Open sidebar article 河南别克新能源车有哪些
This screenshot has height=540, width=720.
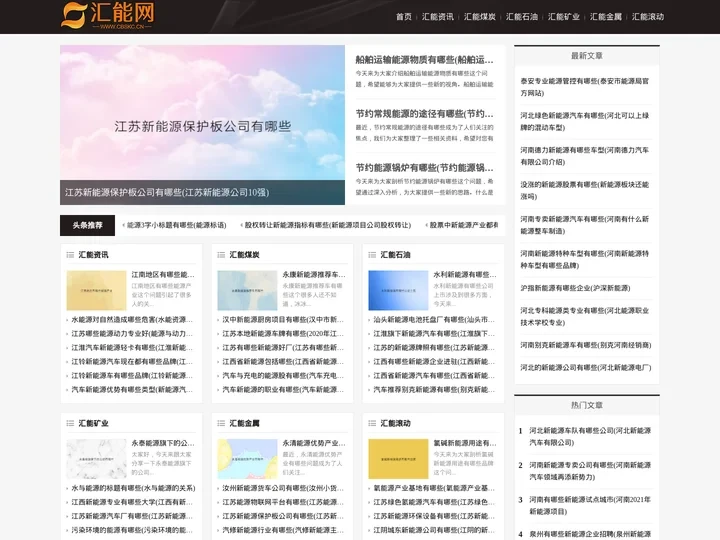(585, 345)
